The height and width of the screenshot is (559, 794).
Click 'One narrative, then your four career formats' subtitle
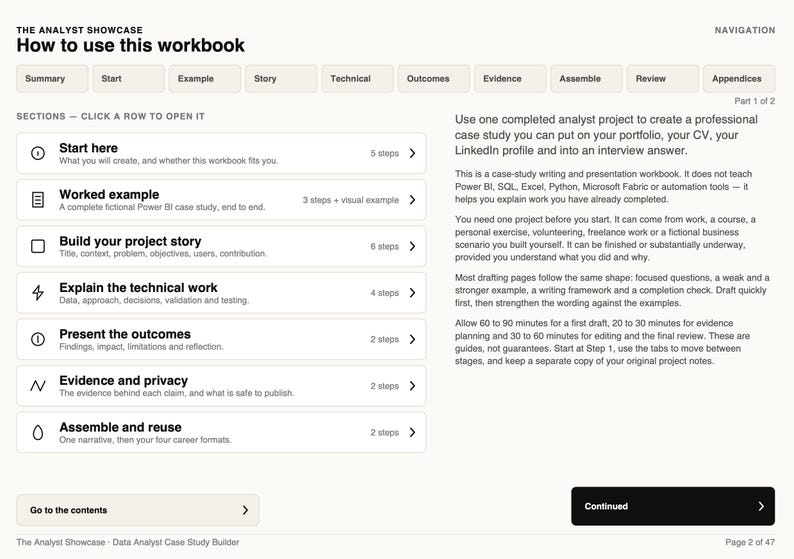click(145, 440)
